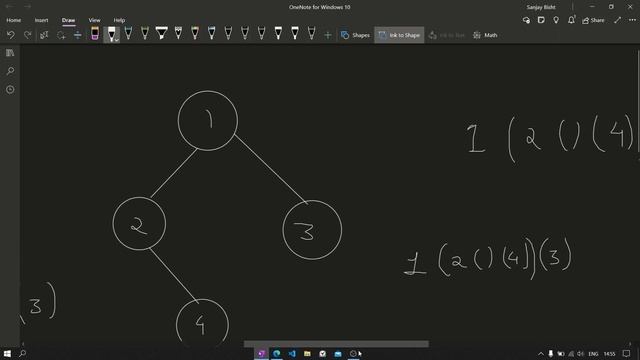
Task: Open the notifications bell
Action: (x=571, y=20)
